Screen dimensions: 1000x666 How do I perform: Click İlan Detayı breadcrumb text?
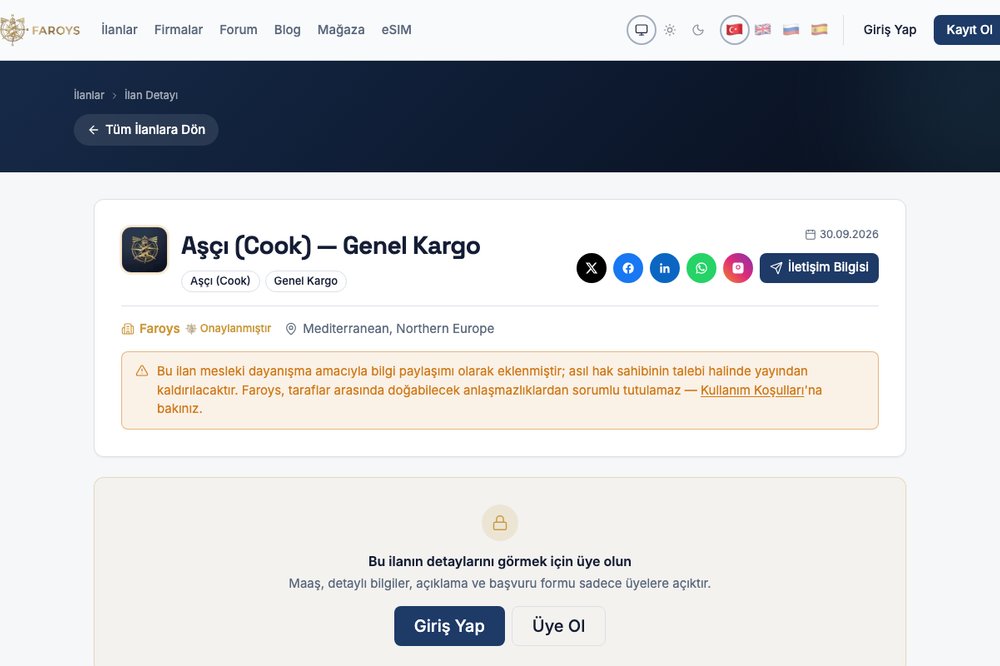coord(151,95)
